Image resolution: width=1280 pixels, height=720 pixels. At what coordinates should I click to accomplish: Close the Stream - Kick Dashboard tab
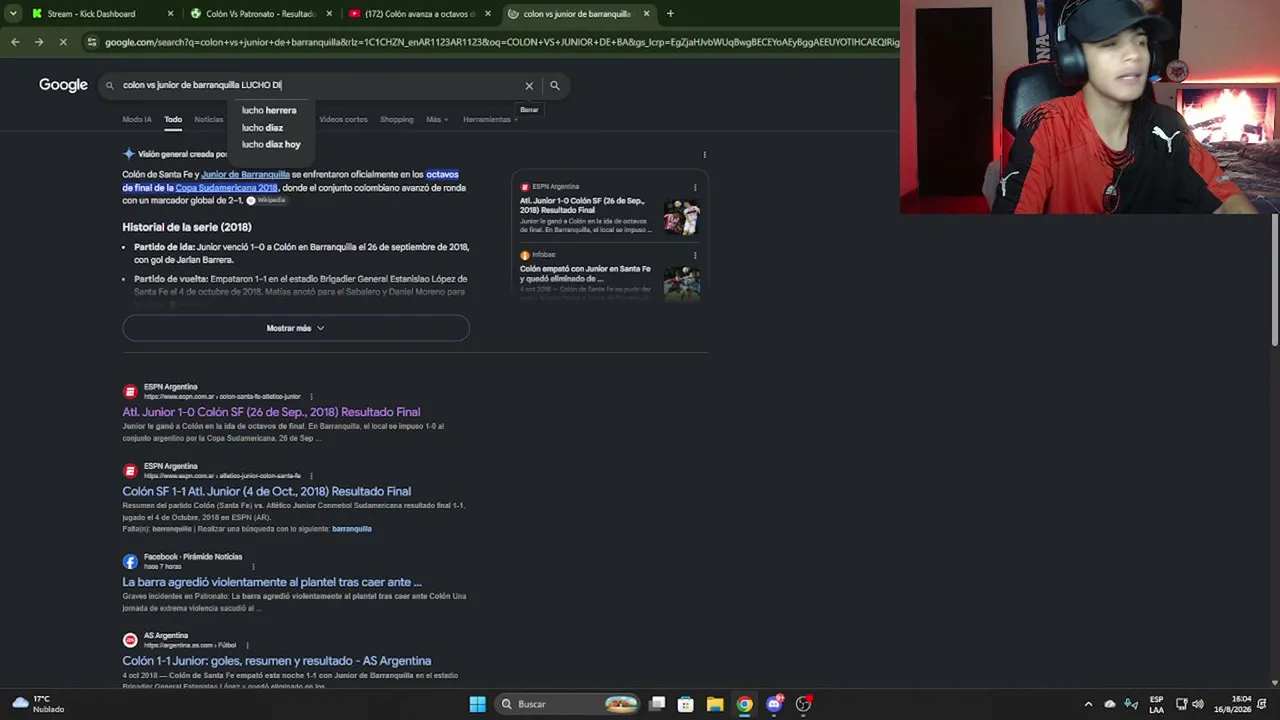[x=170, y=14]
